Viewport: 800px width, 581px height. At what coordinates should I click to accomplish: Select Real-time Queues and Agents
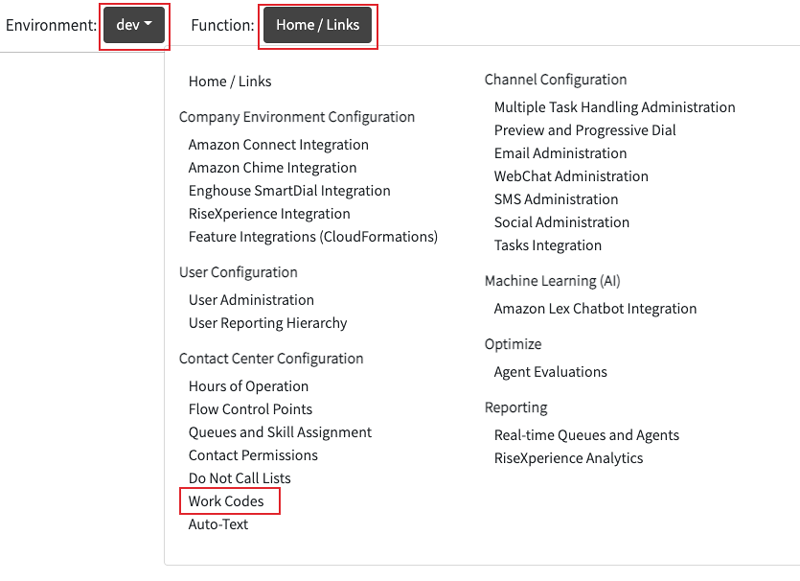[586, 435]
